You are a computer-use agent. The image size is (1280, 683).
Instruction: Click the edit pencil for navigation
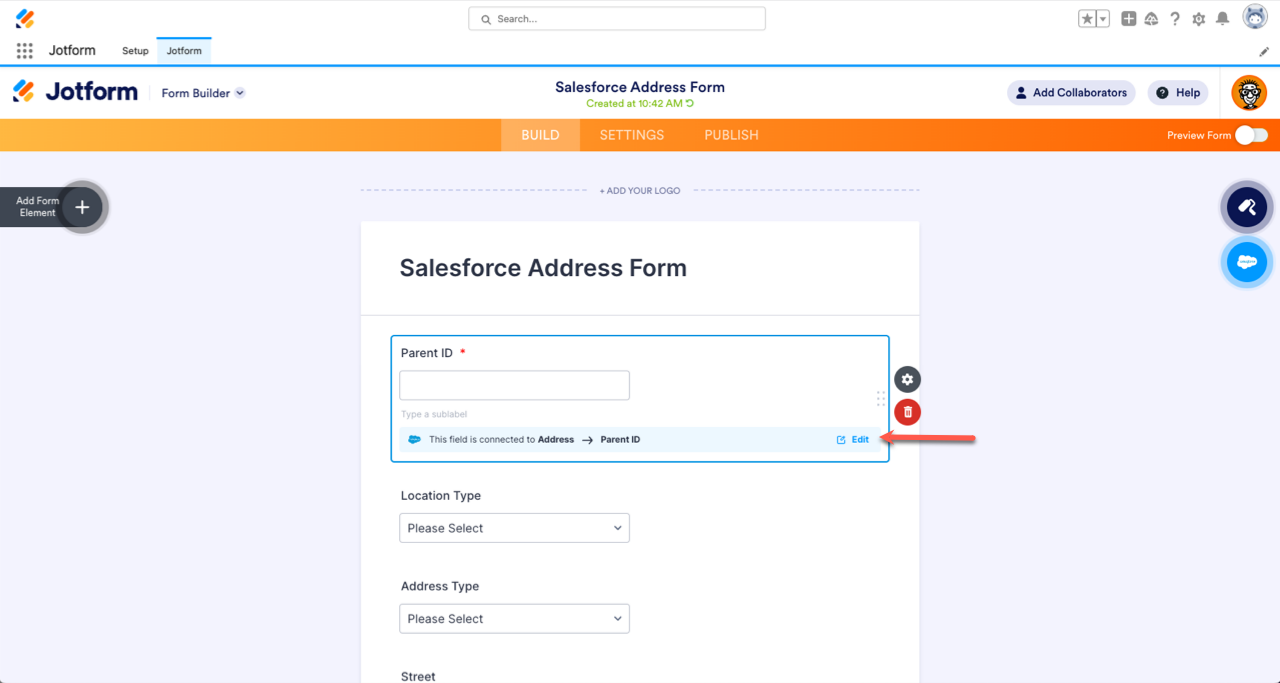[1264, 51]
